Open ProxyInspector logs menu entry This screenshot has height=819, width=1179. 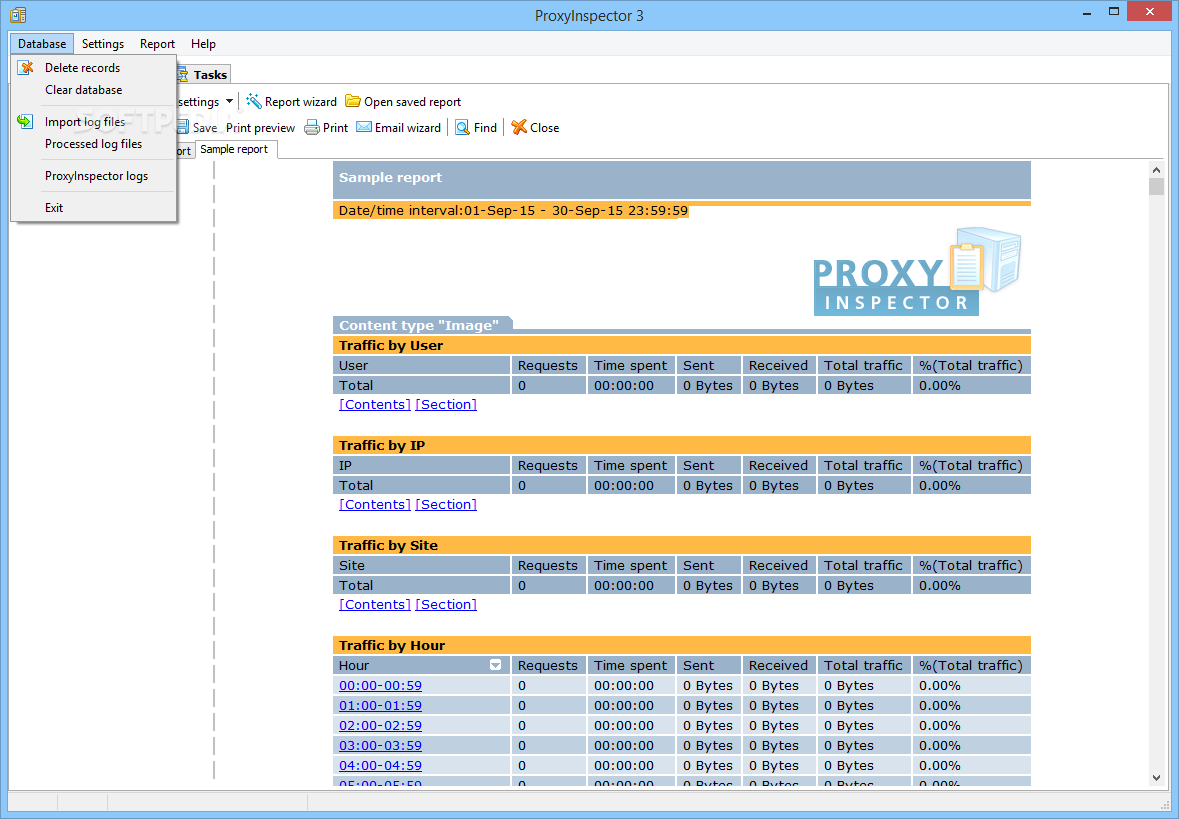(x=94, y=176)
